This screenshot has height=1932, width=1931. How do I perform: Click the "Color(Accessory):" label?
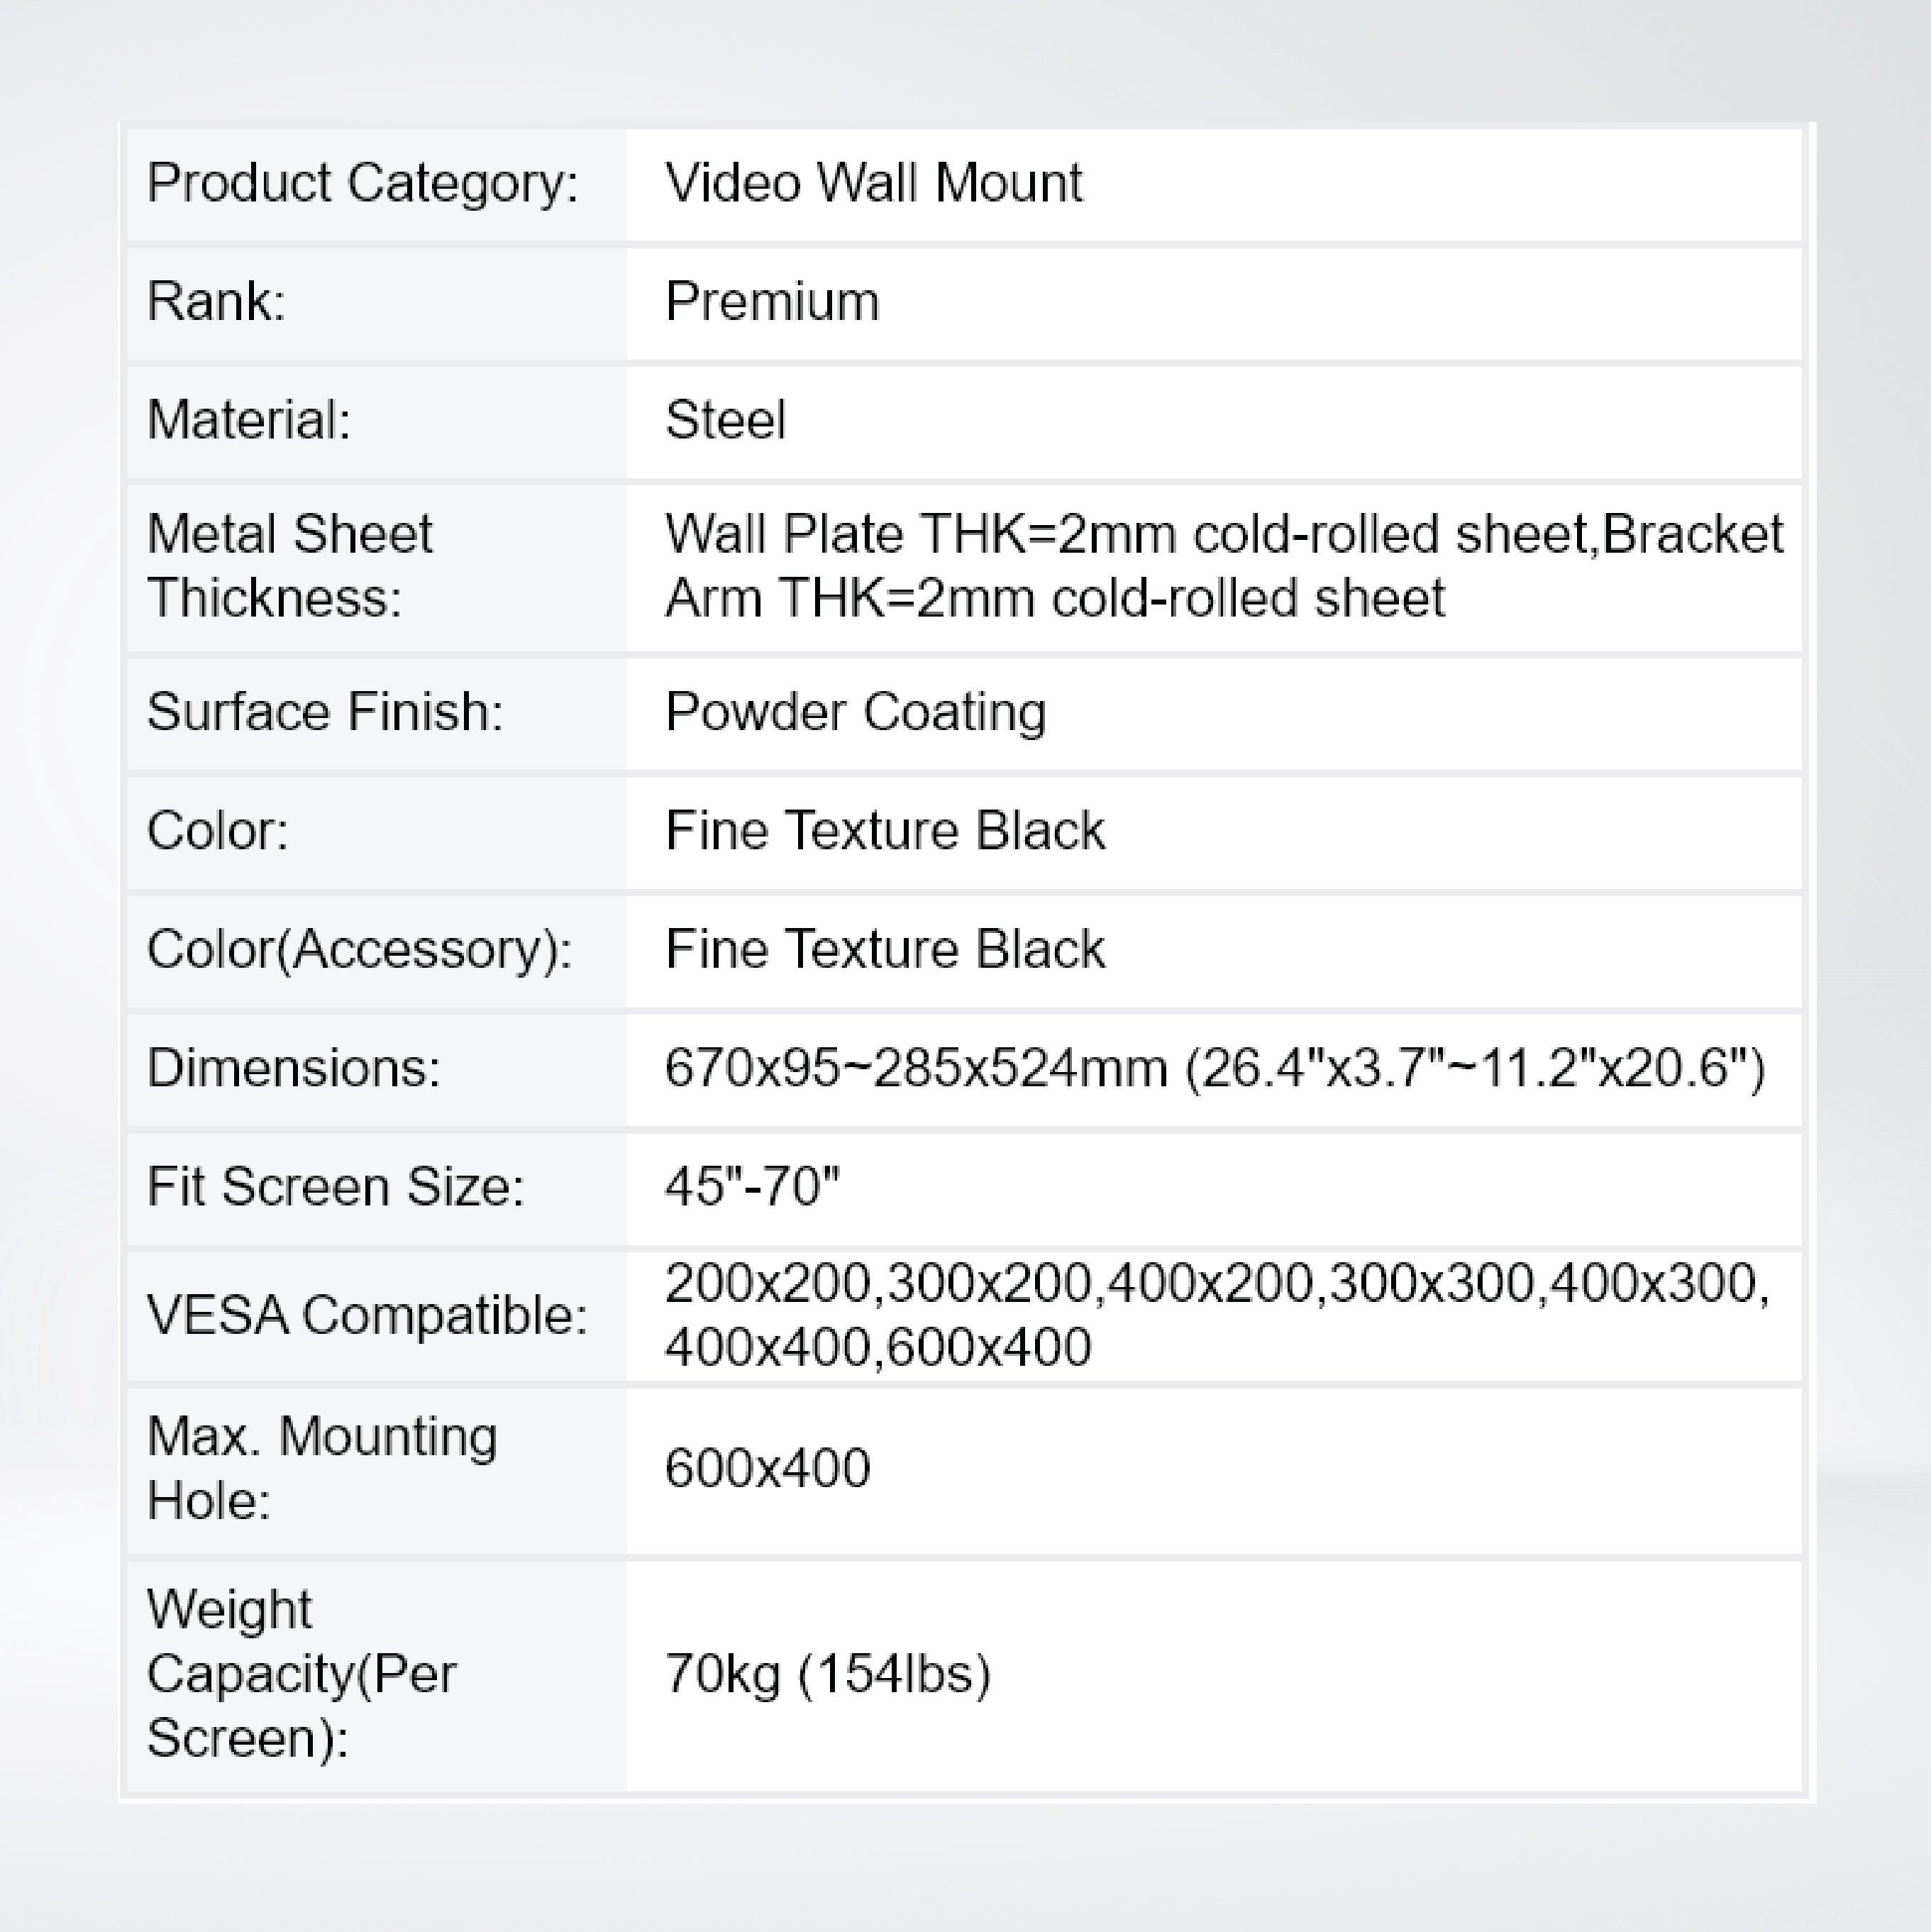click(x=359, y=949)
